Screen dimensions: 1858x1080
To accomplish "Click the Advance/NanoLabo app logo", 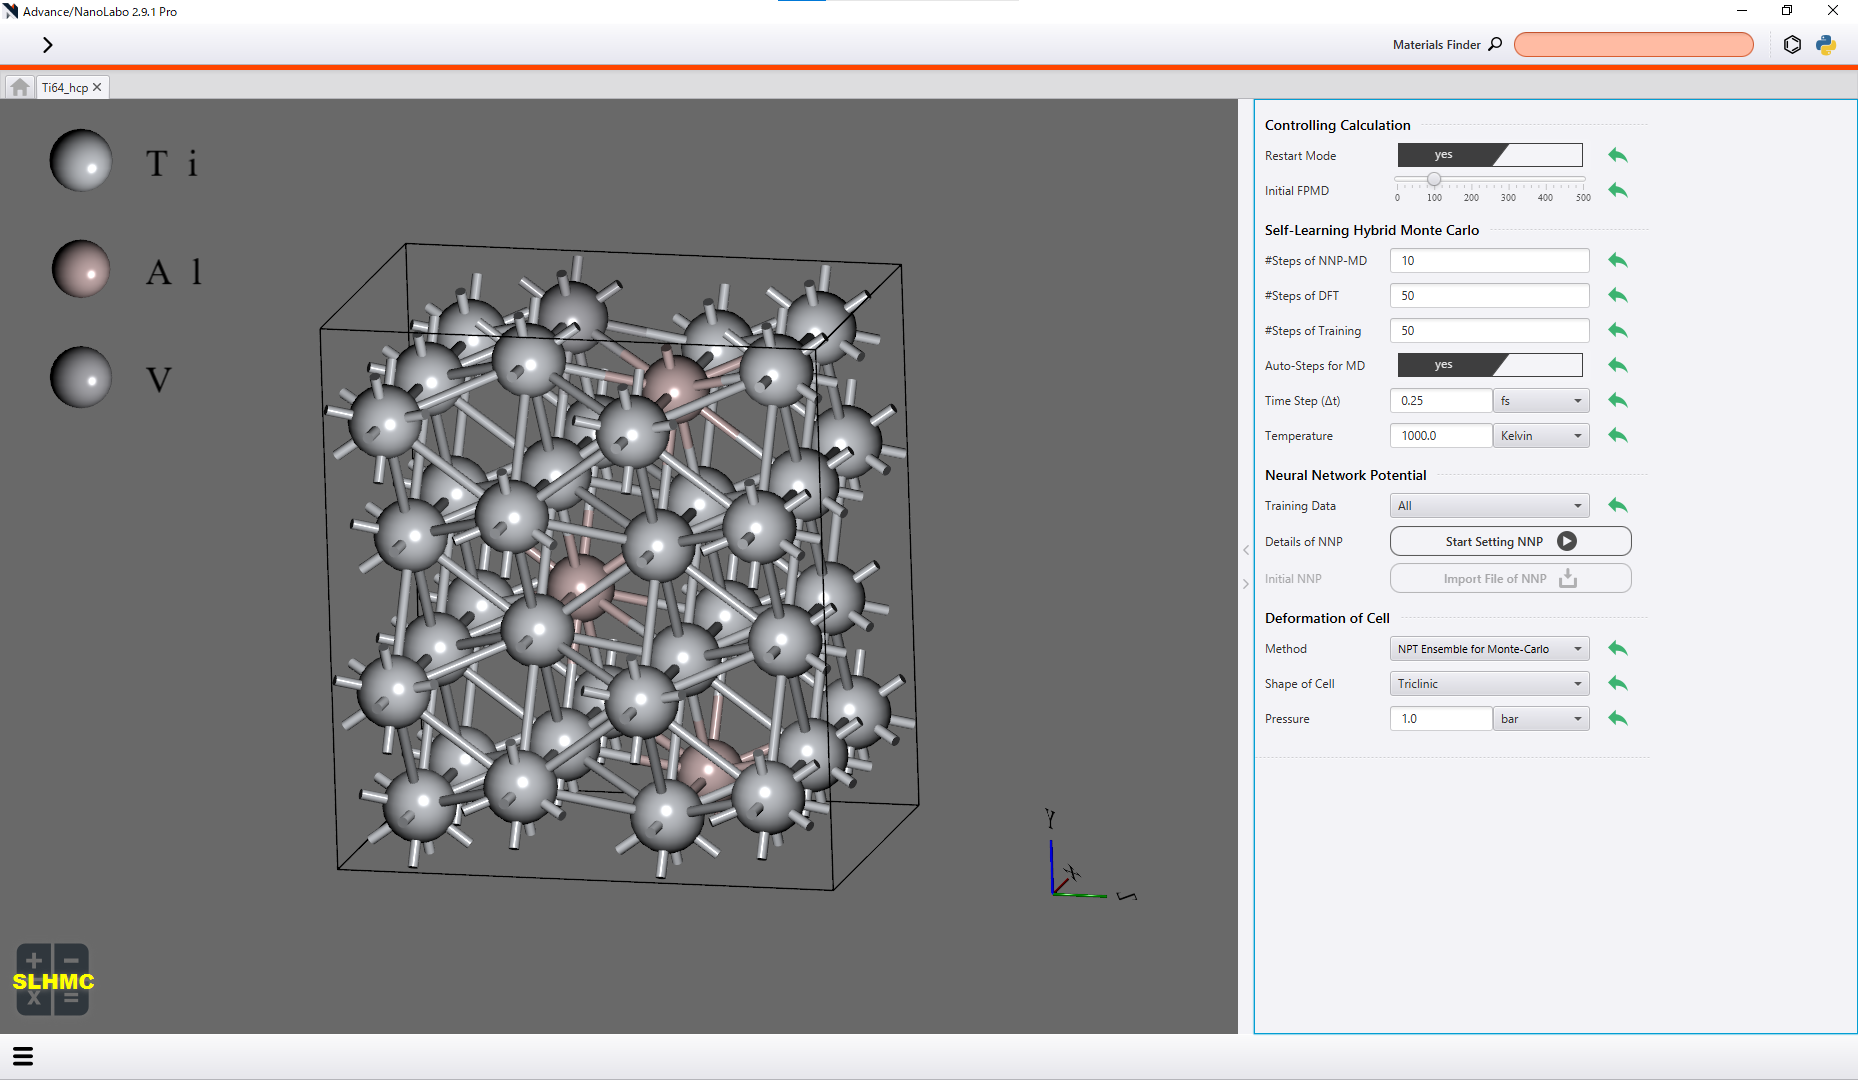I will pyautogui.click(x=11, y=11).
